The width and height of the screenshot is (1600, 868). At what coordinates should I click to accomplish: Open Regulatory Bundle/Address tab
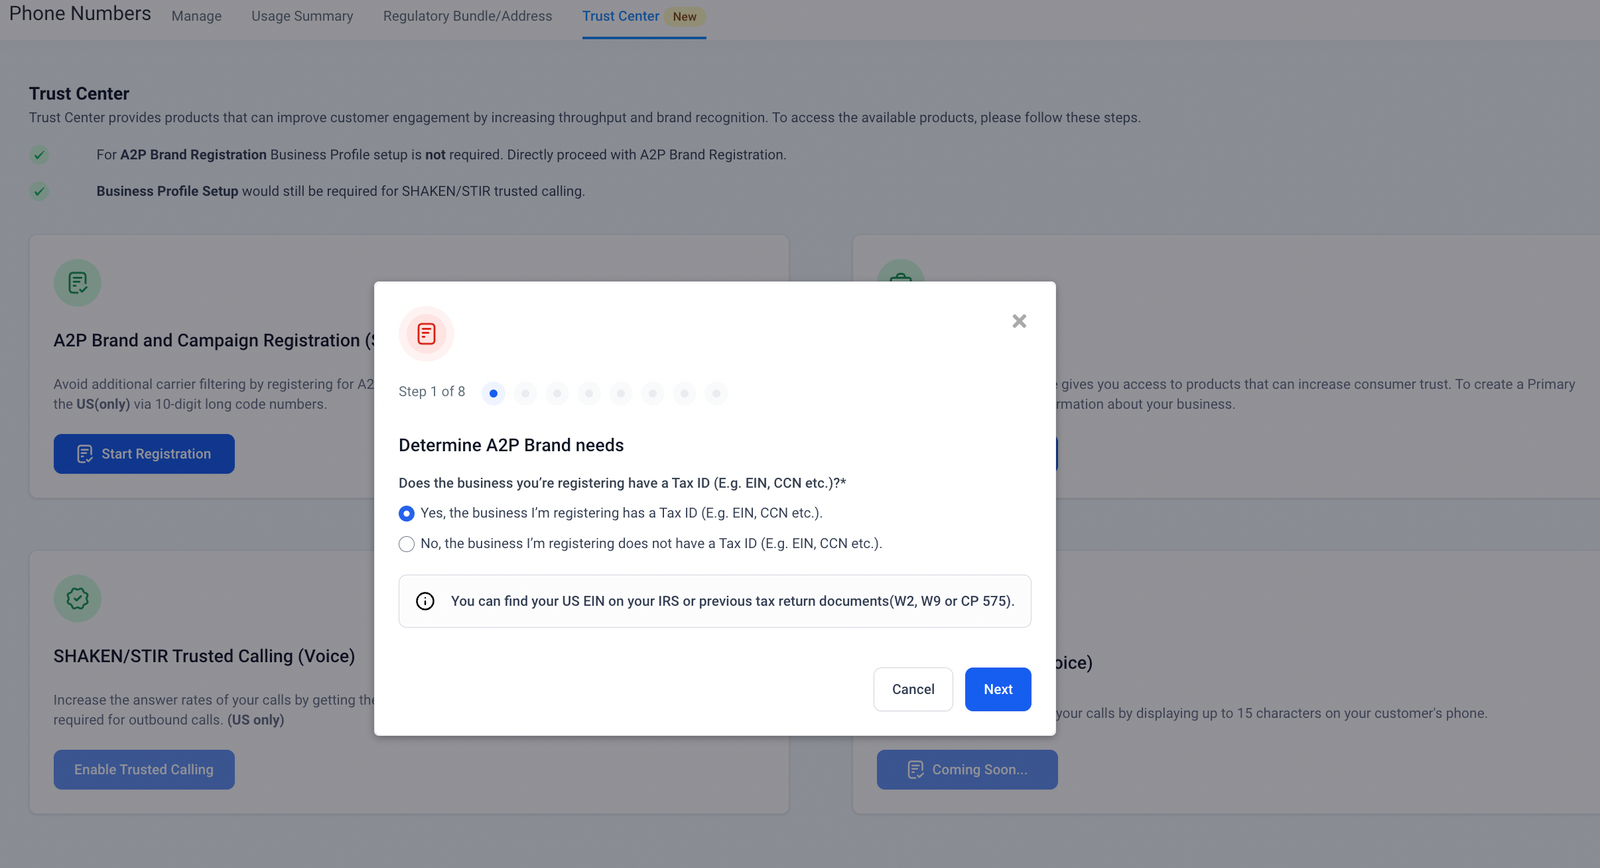coord(467,16)
